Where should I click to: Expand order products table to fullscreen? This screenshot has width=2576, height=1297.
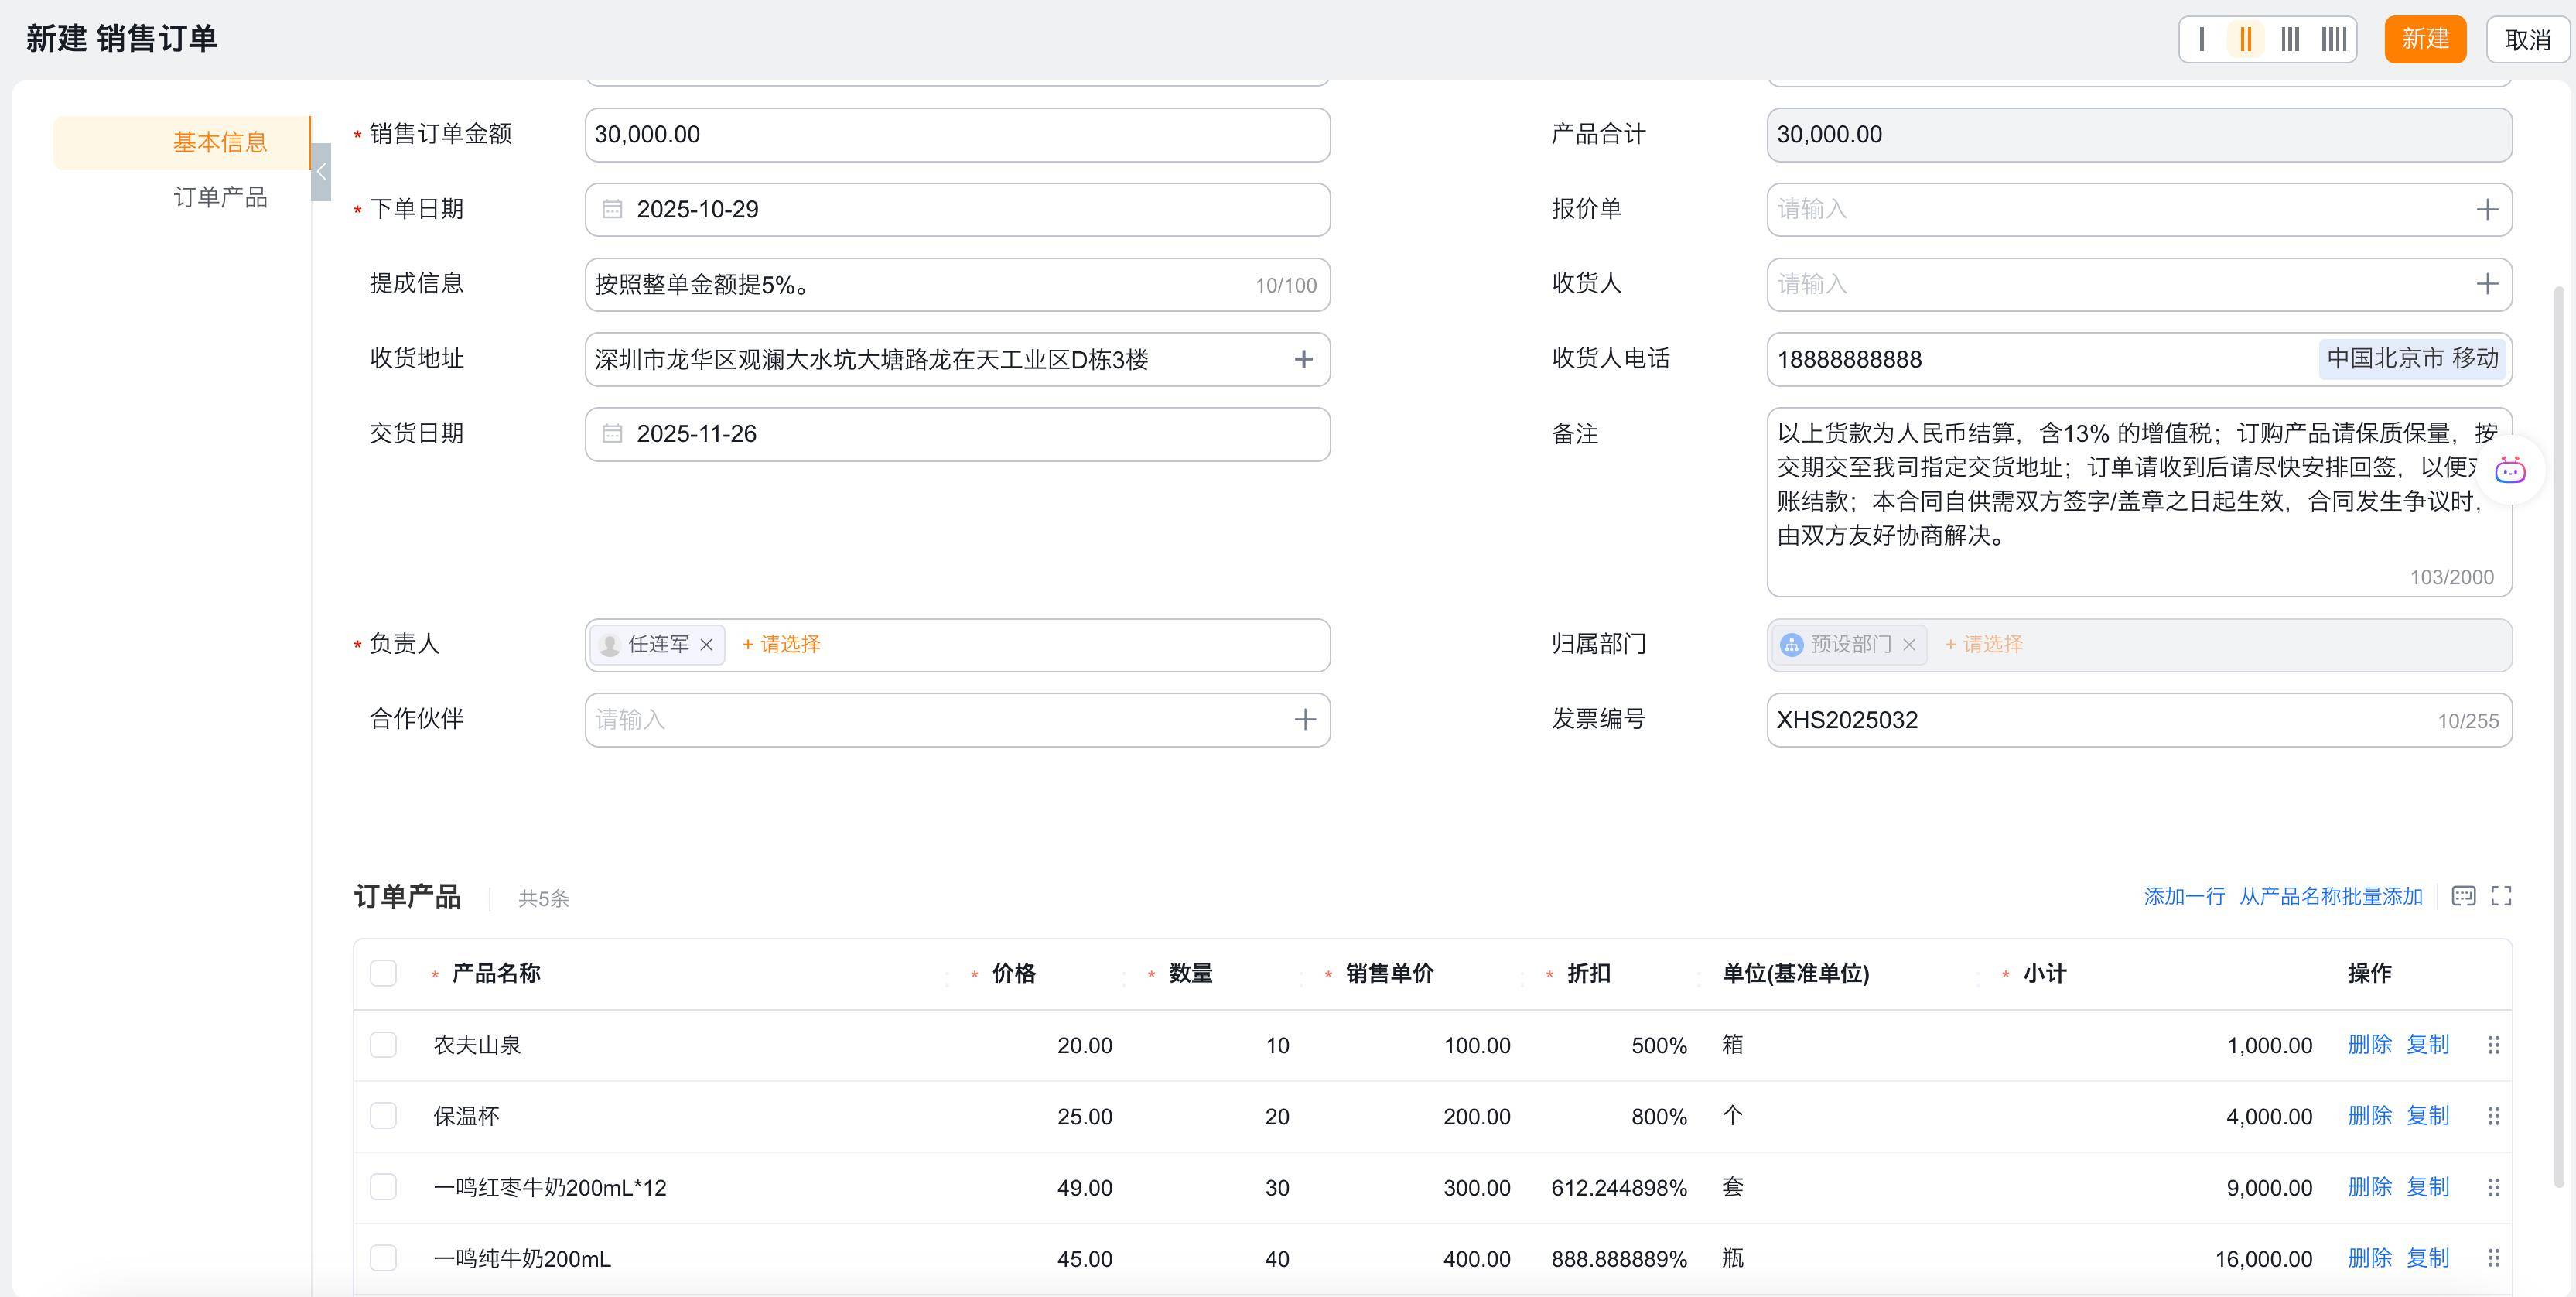click(x=2501, y=896)
